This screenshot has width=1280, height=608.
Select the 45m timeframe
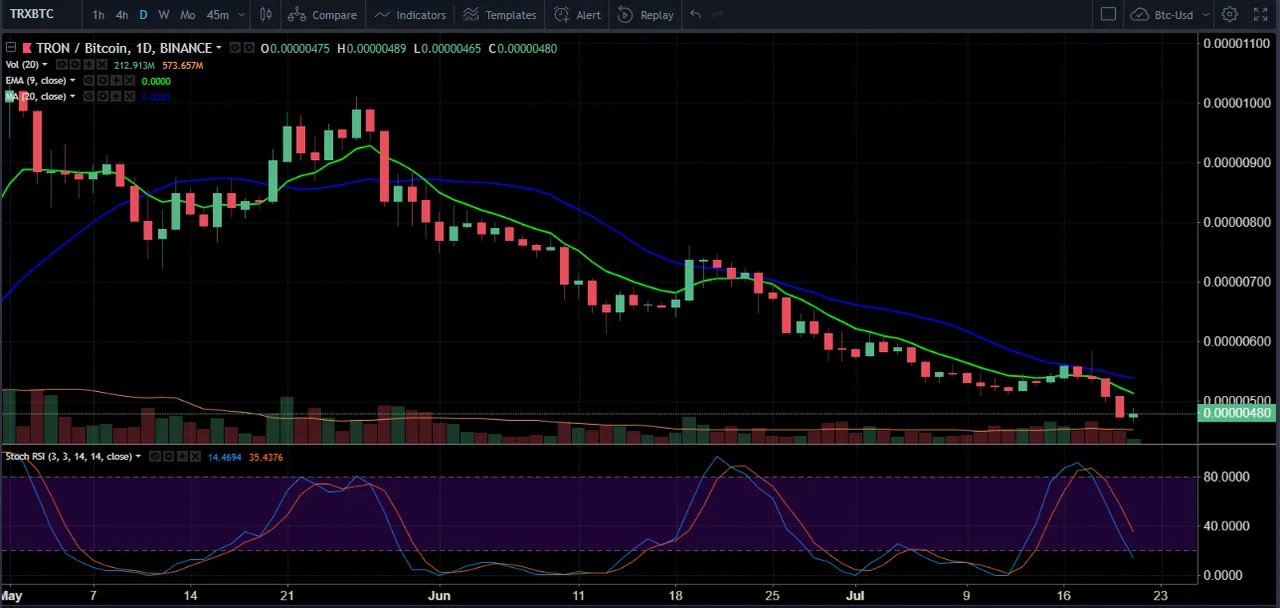[217, 14]
